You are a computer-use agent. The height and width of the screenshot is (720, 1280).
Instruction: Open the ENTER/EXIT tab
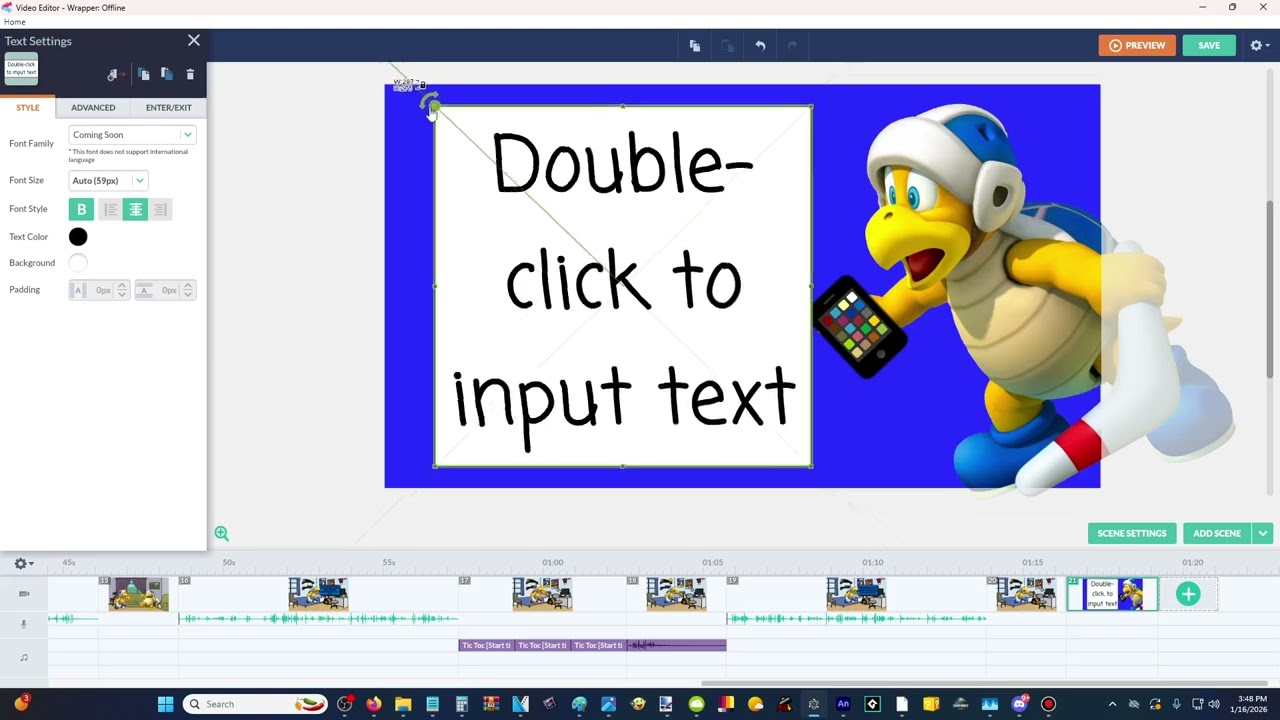168,107
